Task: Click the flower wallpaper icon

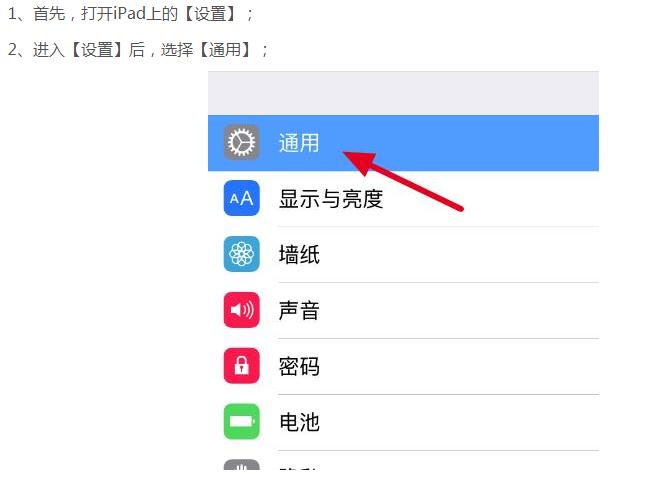Action: (242, 254)
